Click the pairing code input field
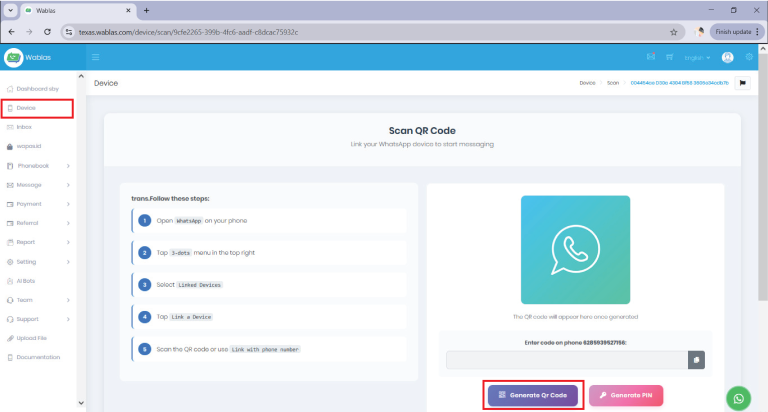The width and height of the screenshot is (768, 412). tap(565, 360)
